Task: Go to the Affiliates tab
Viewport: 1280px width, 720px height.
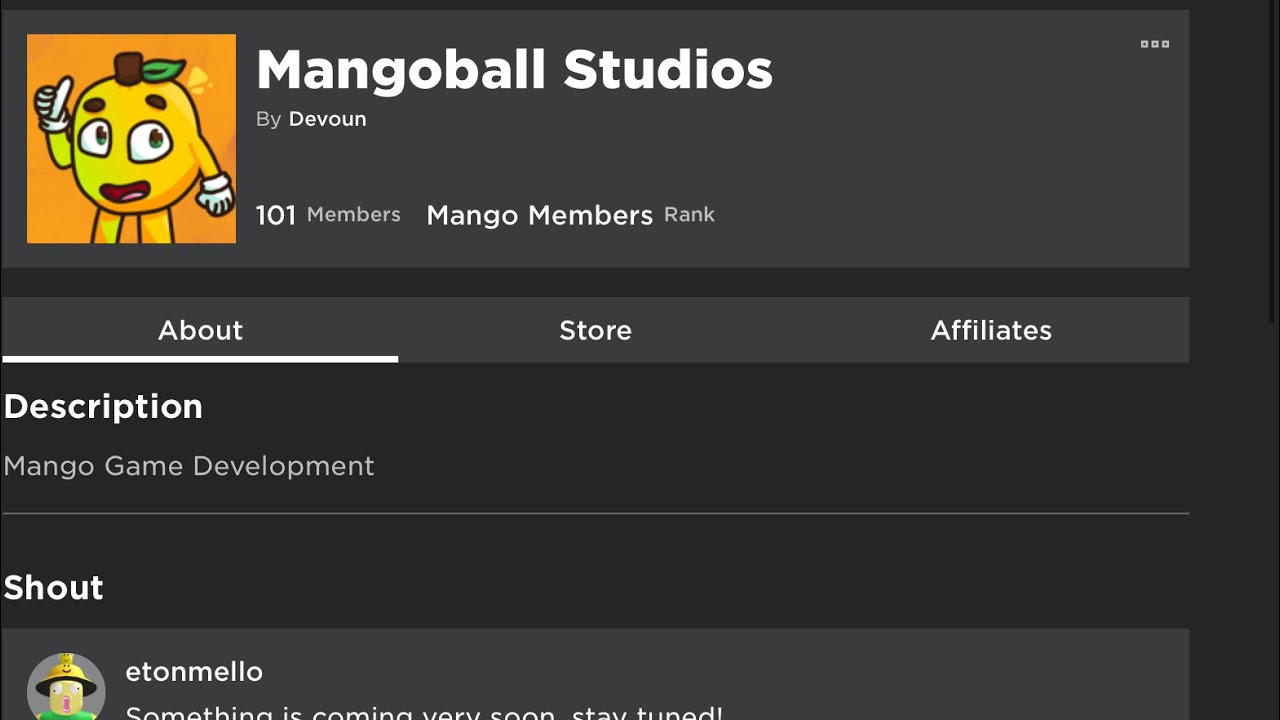Action: click(991, 330)
